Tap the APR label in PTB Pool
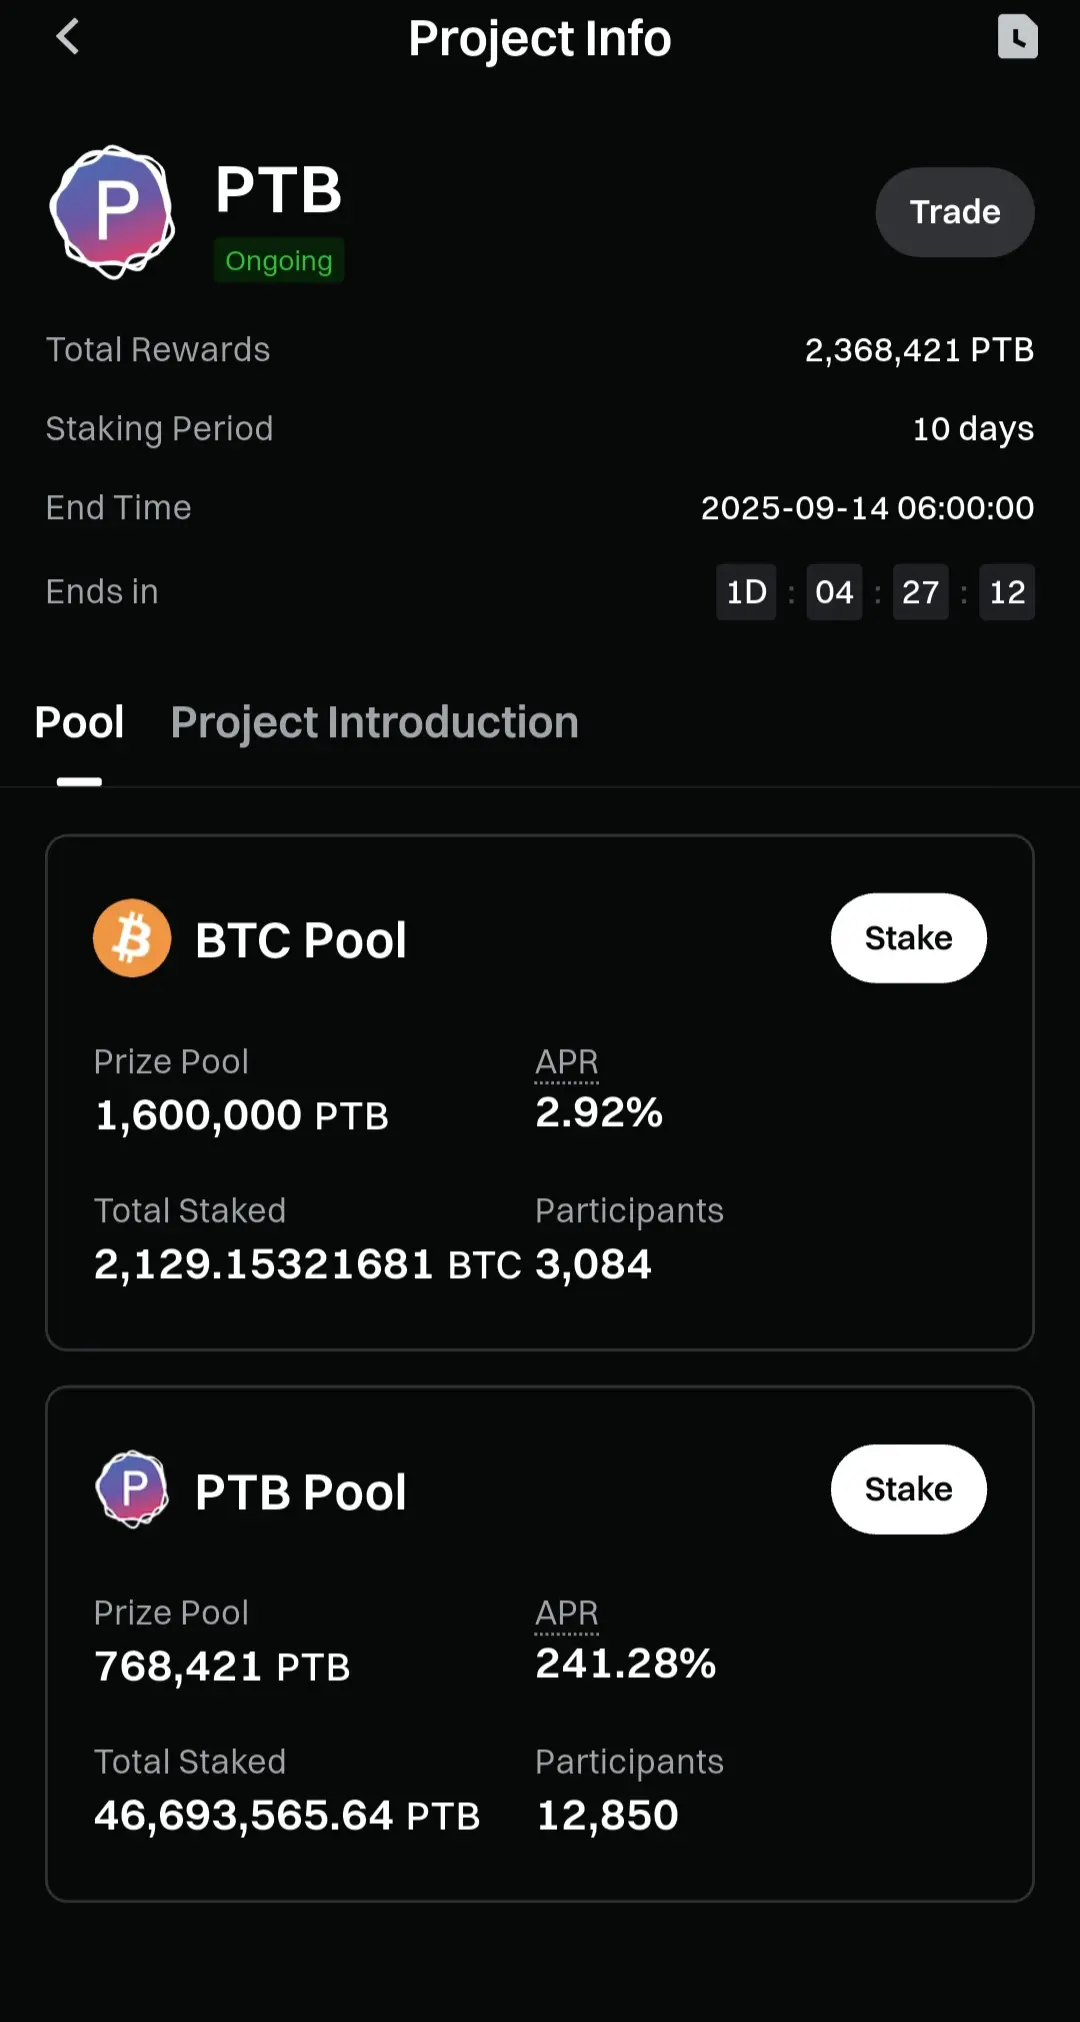Viewport: 1080px width, 2022px height. point(567,1613)
